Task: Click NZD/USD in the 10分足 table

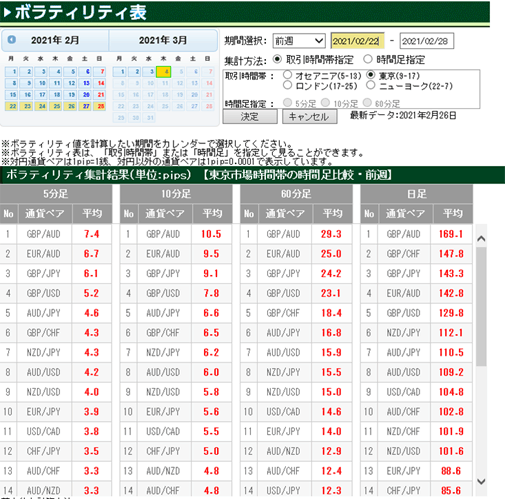Action: (x=163, y=392)
